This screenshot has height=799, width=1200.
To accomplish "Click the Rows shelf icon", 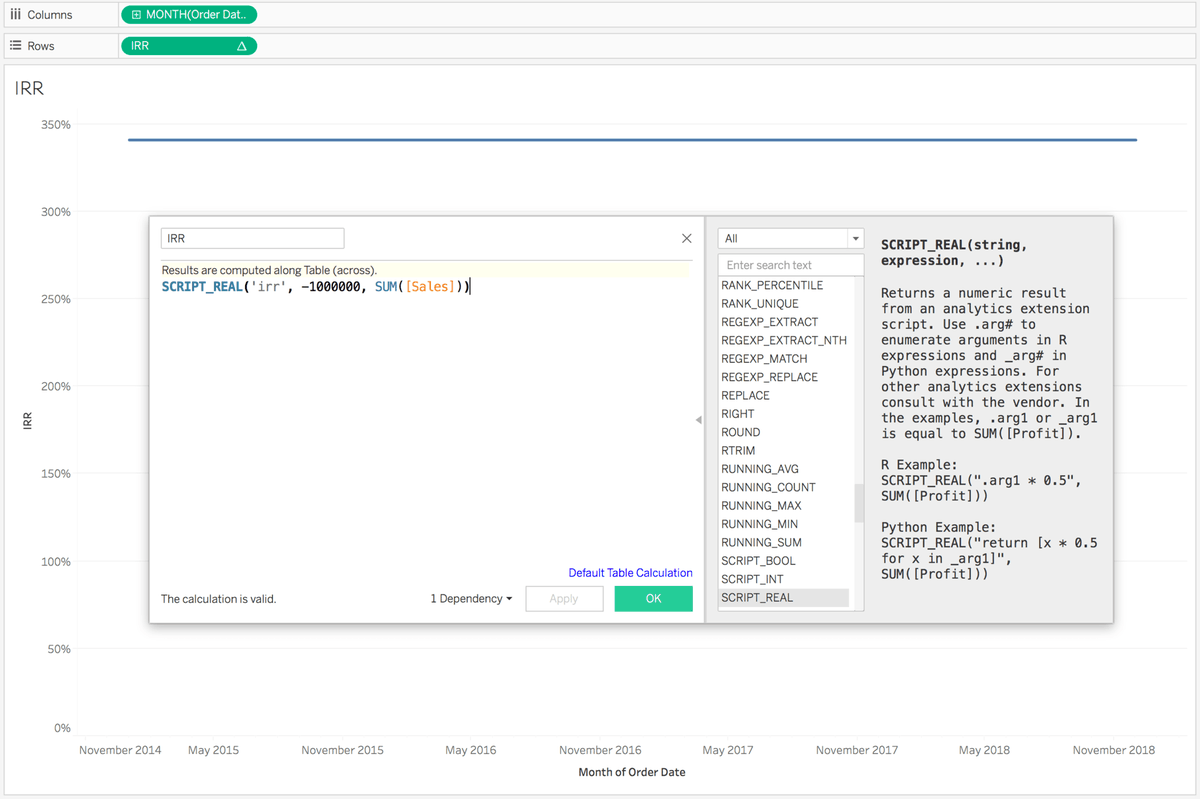I will point(15,46).
